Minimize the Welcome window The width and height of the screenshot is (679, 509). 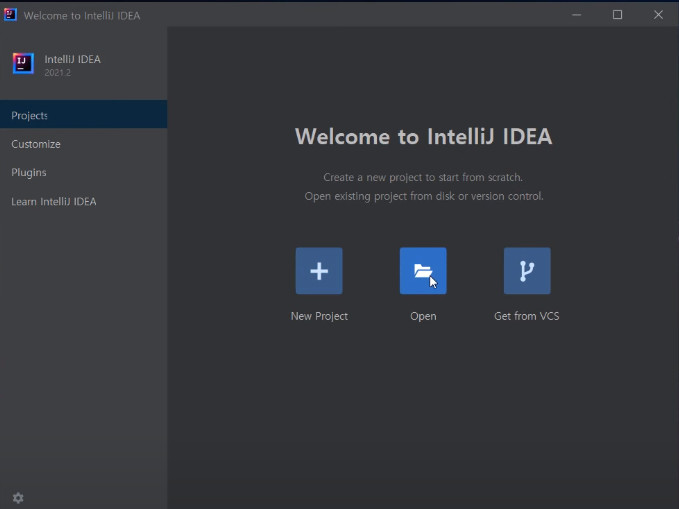576,15
